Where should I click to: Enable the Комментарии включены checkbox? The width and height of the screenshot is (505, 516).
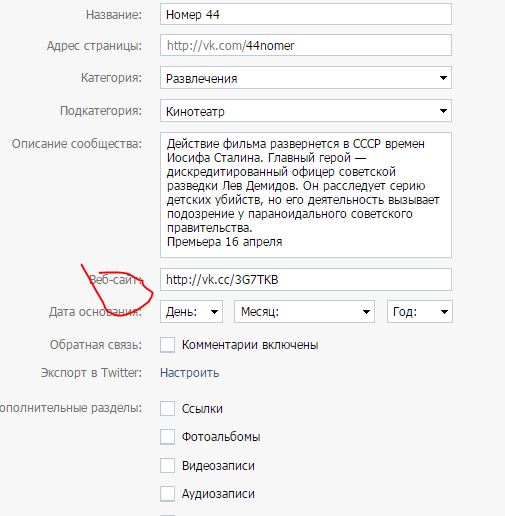167,345
